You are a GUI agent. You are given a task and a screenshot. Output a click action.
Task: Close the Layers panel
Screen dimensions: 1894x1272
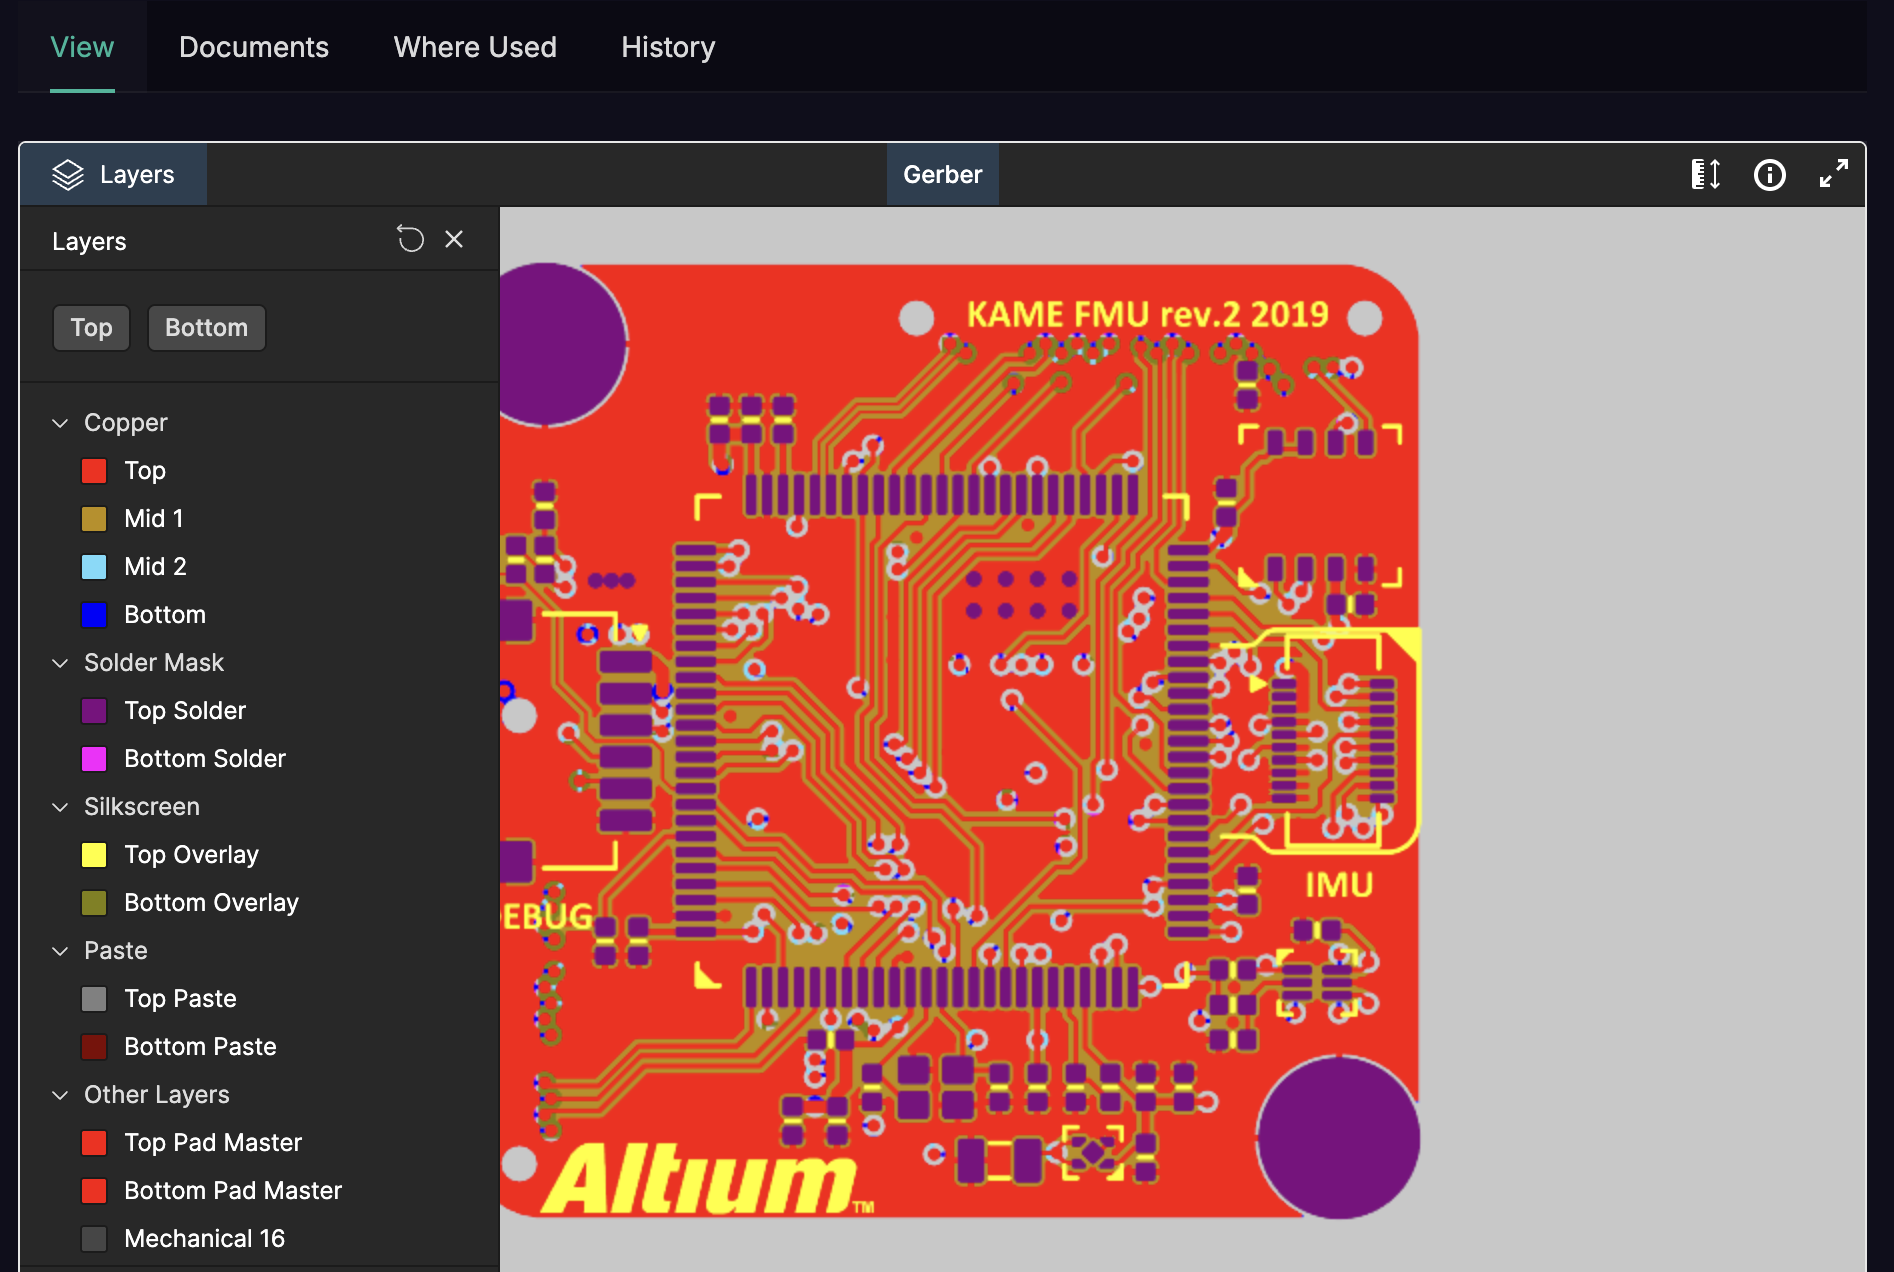coord(454,239)
